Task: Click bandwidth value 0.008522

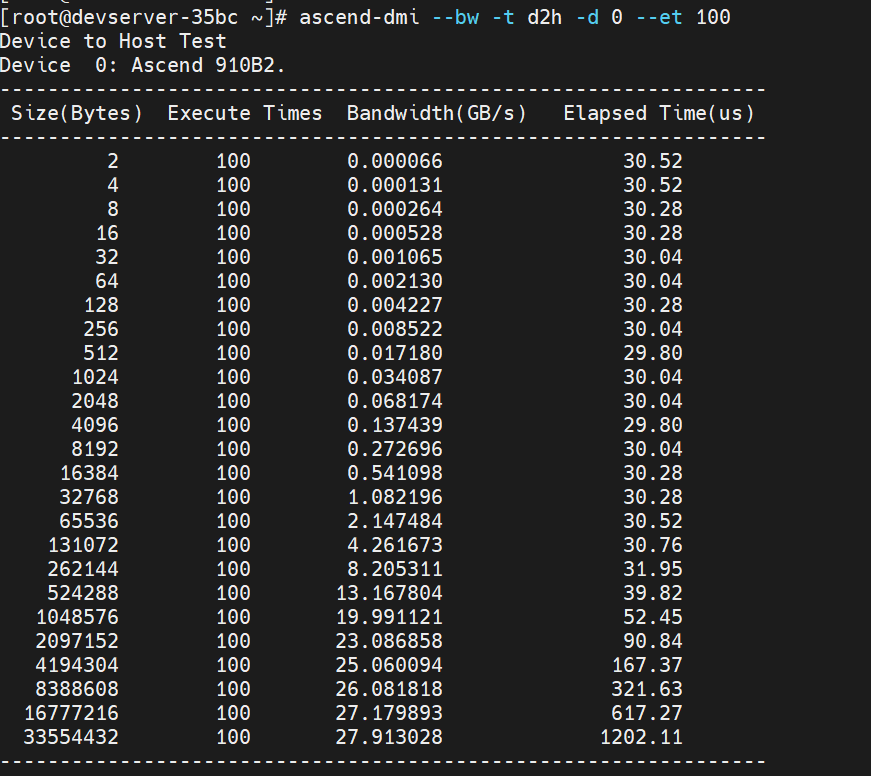Action: (x=395, y=329)
